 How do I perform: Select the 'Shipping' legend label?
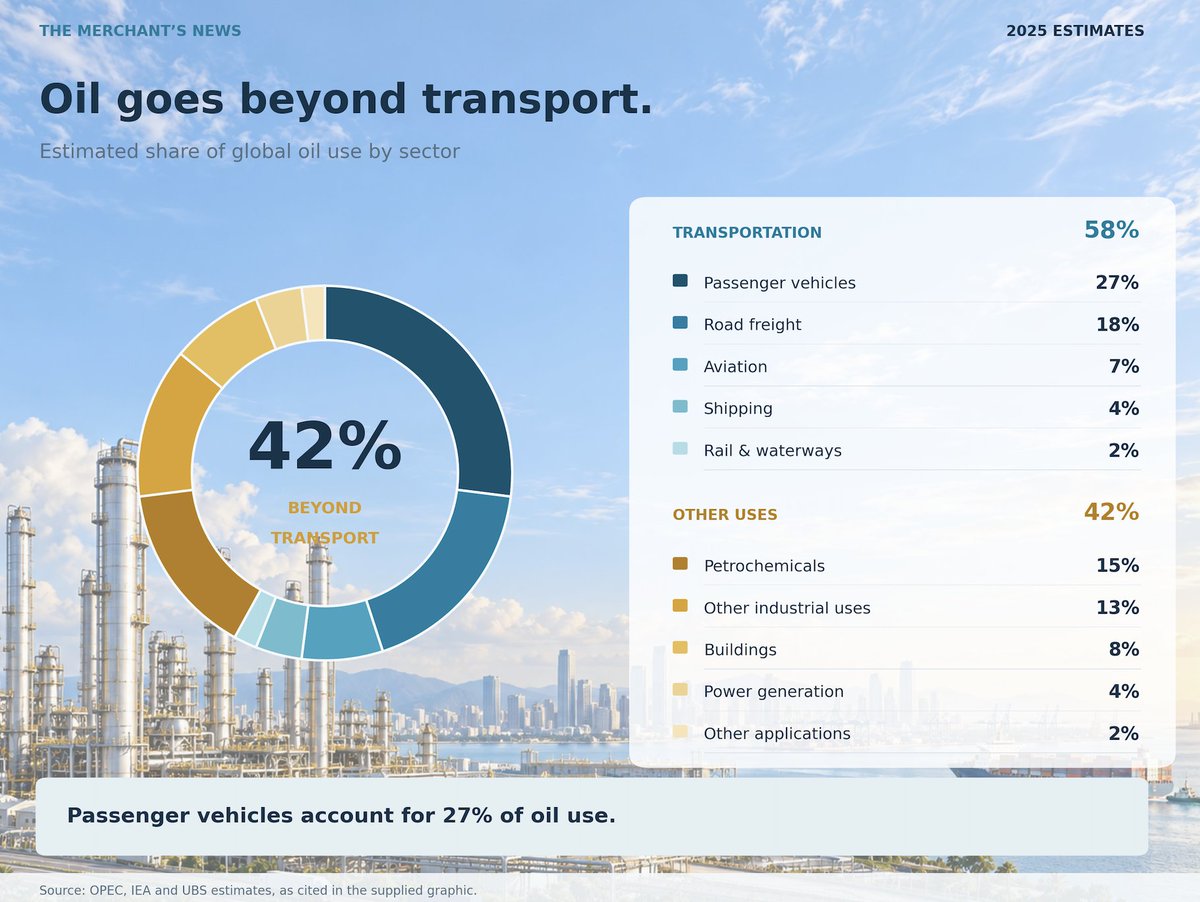click(738, 409)
